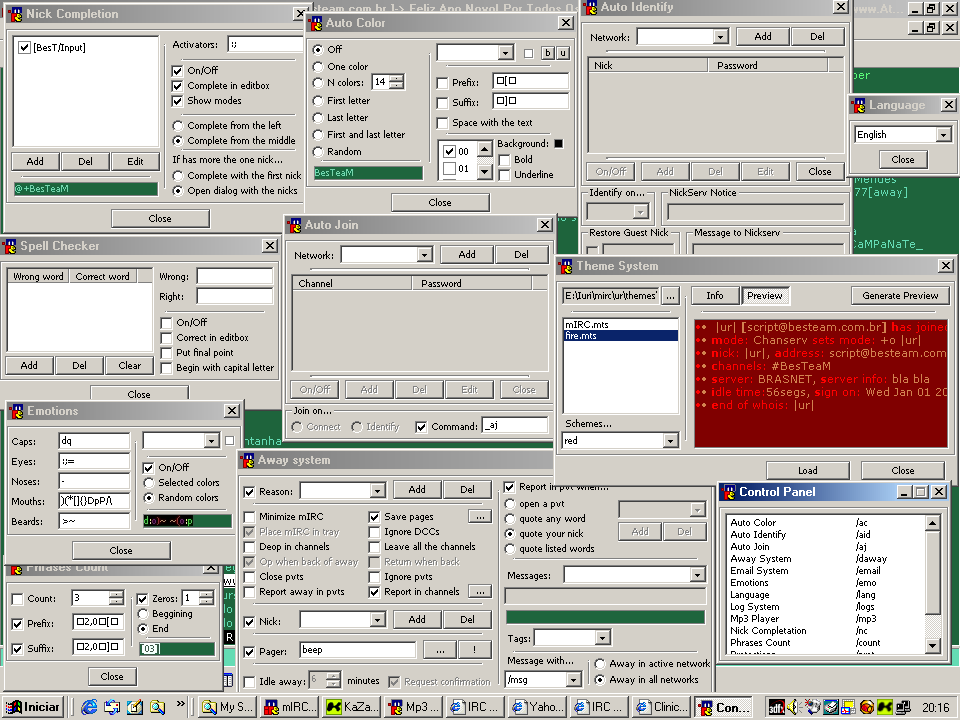Switch to the mIRC taskbar button
Viewport: 960px width, 720px height.
[288, 707]
